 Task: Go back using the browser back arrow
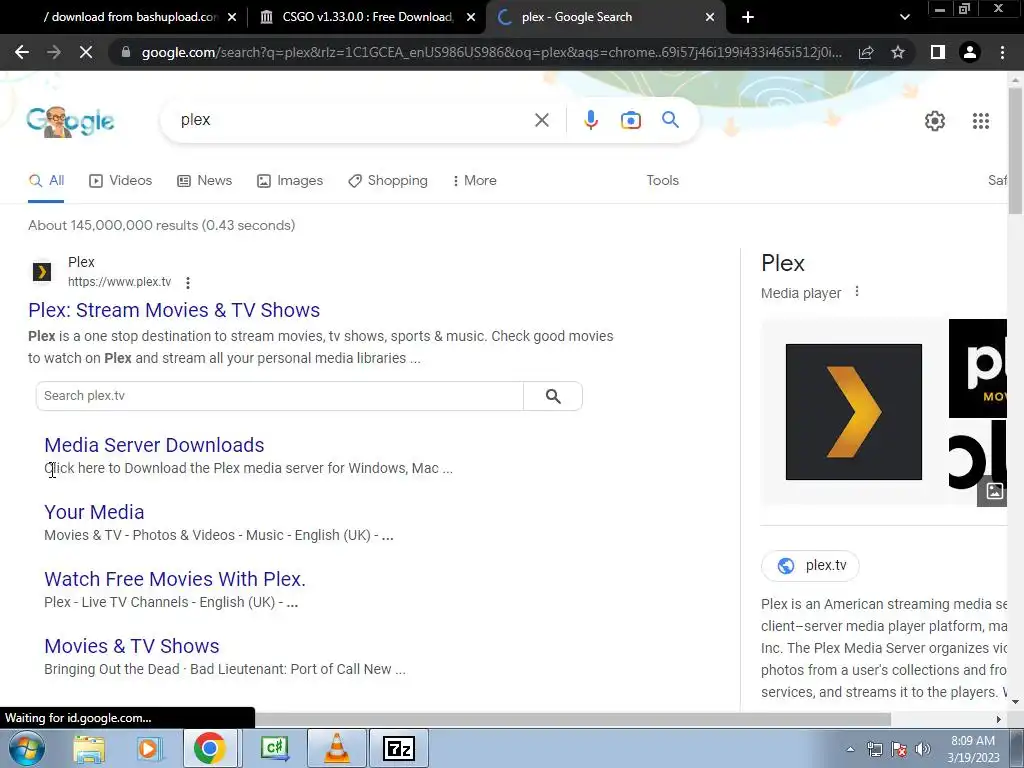pos(22,52)
